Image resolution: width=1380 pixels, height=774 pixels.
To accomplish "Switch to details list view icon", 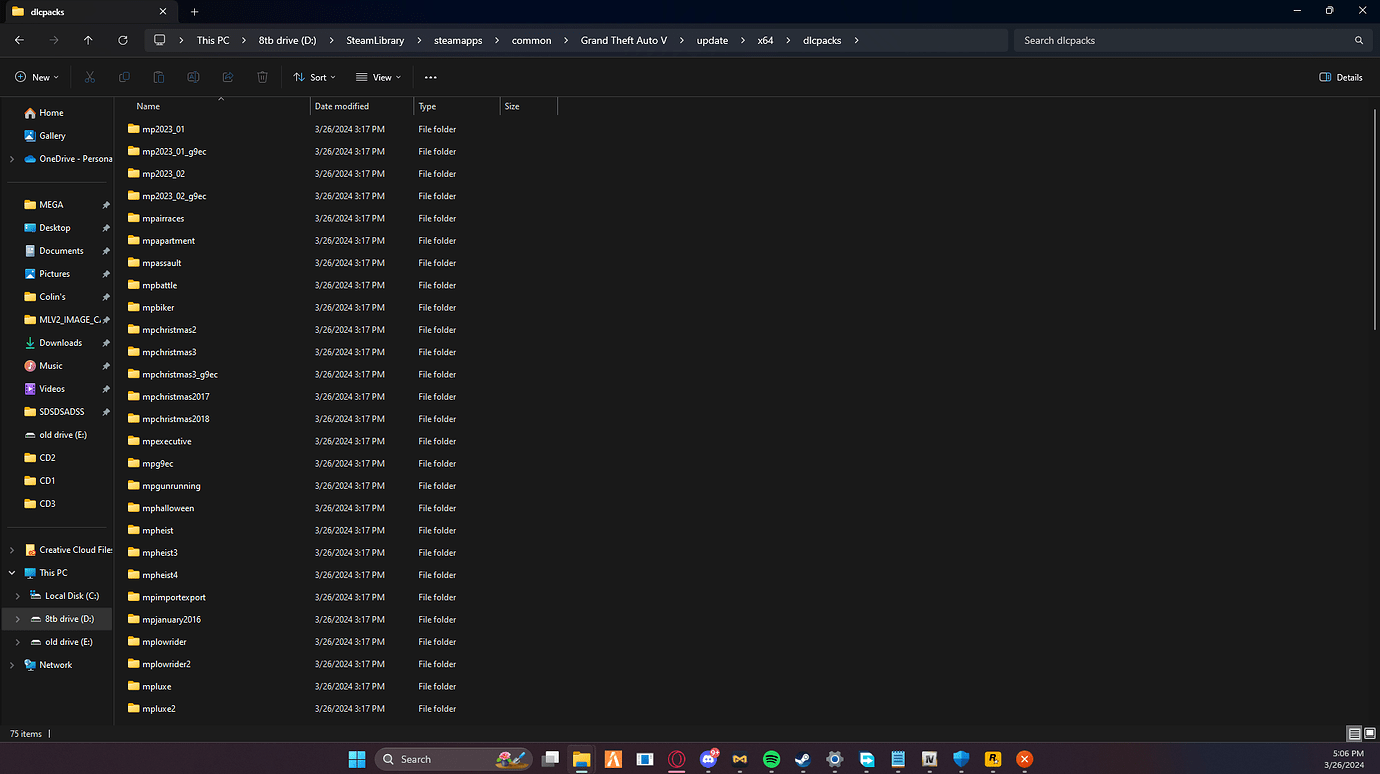I will point(1354,734).
